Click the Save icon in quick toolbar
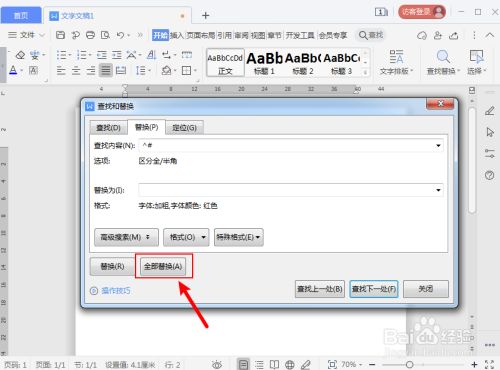This screenshot has width=500, height=370. pyautogui.click(x=60, y=35)
